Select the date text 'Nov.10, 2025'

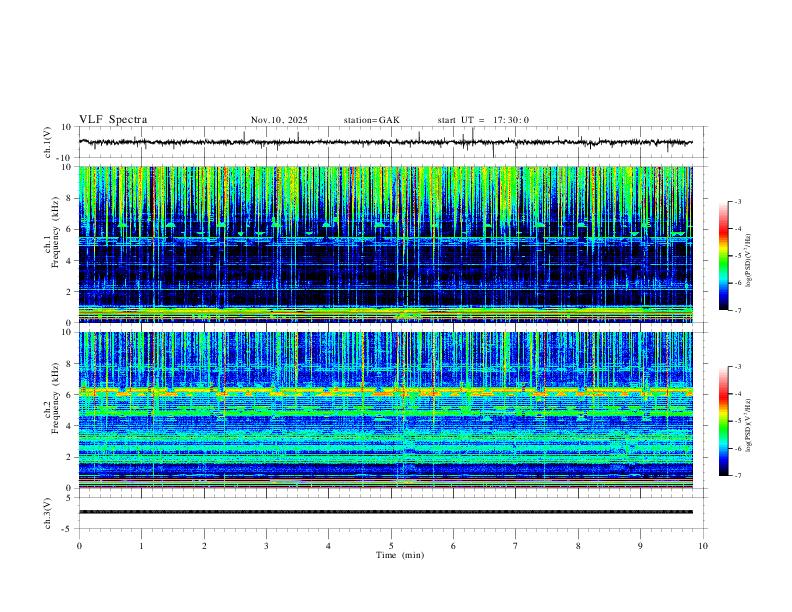279,120
